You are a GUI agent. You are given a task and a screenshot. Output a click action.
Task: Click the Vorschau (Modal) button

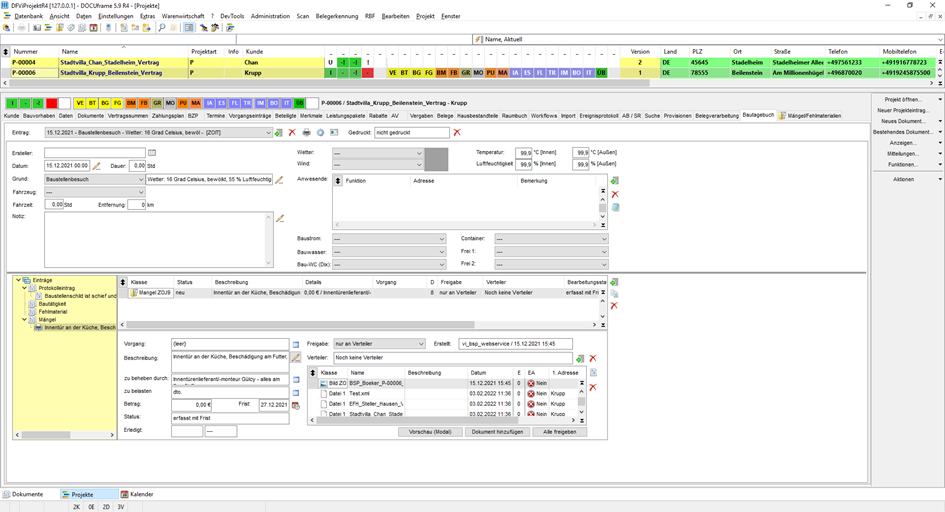pos(430,432)
